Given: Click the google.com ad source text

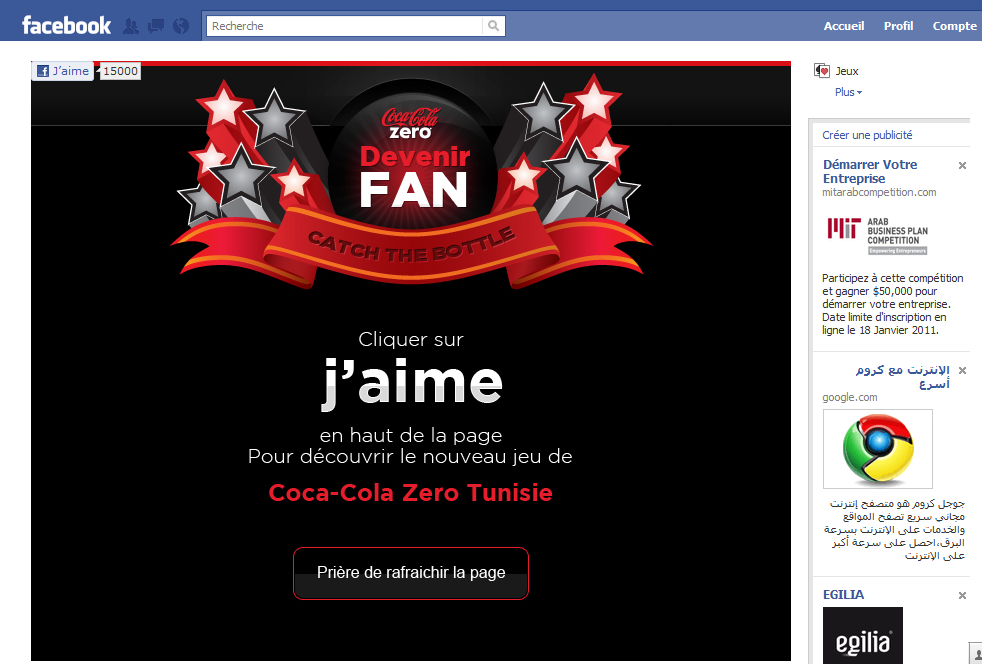Looking at the screenshot, I should click(850, 397).
